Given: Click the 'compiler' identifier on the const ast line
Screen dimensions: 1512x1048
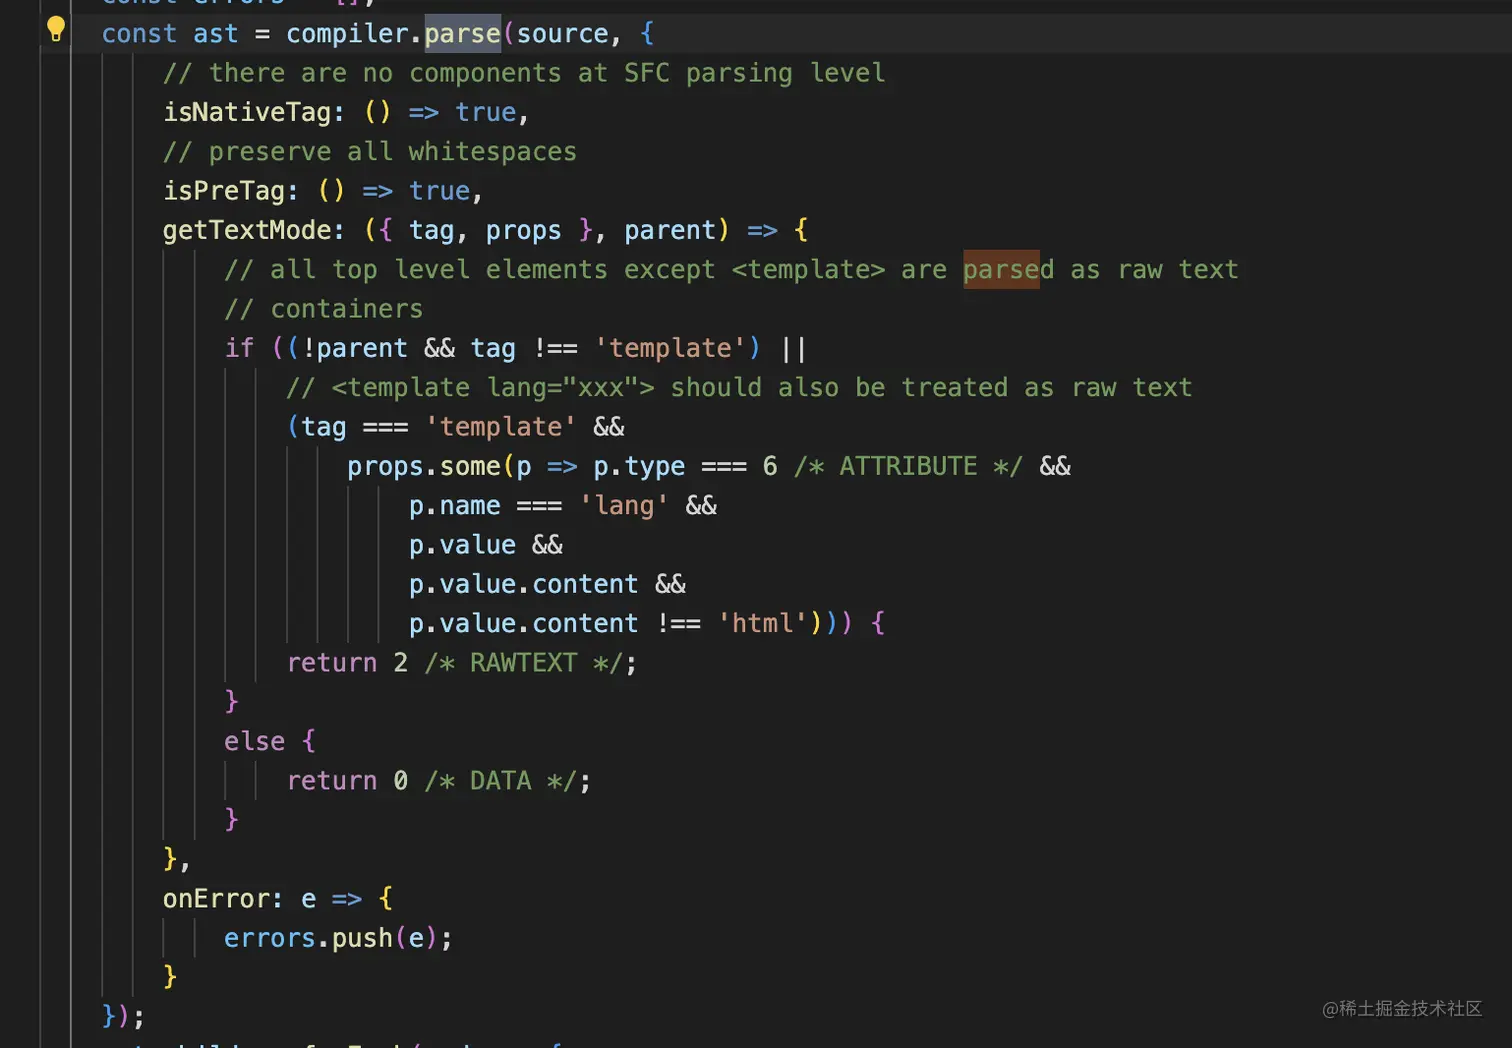Looking at the screenshot, I should (347, 34).
